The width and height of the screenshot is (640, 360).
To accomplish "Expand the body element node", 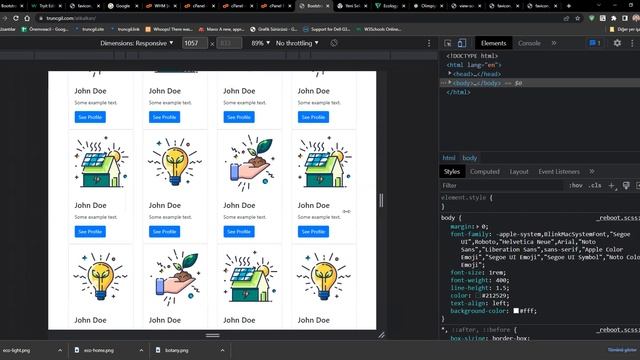I will (450, 83).
